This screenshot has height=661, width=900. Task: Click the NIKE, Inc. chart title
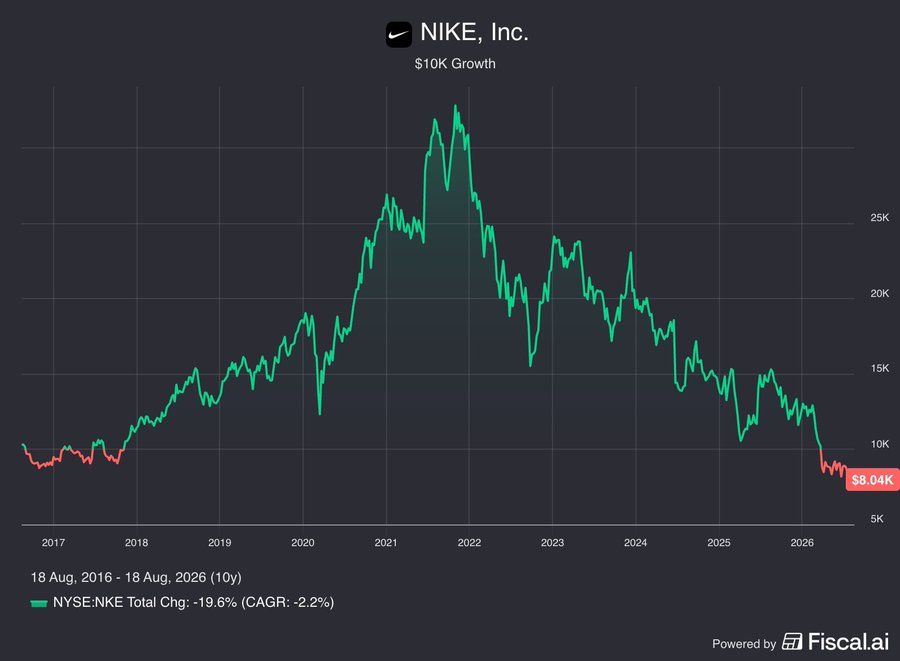click(474, 32)
